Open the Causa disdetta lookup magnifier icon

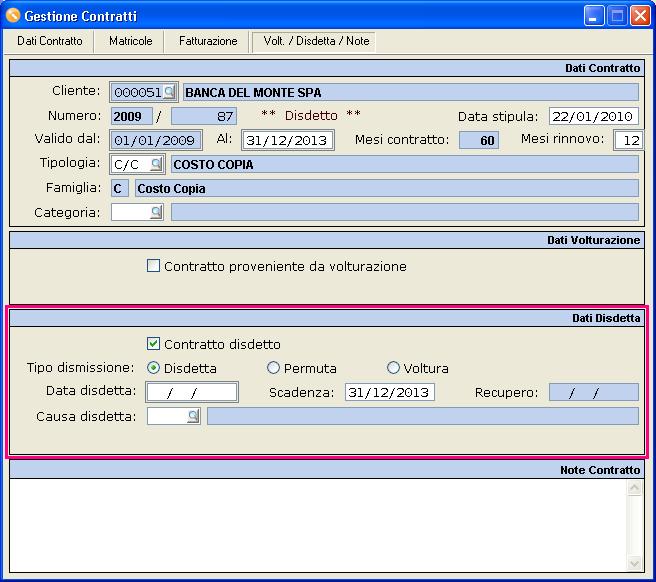(193, 416)
